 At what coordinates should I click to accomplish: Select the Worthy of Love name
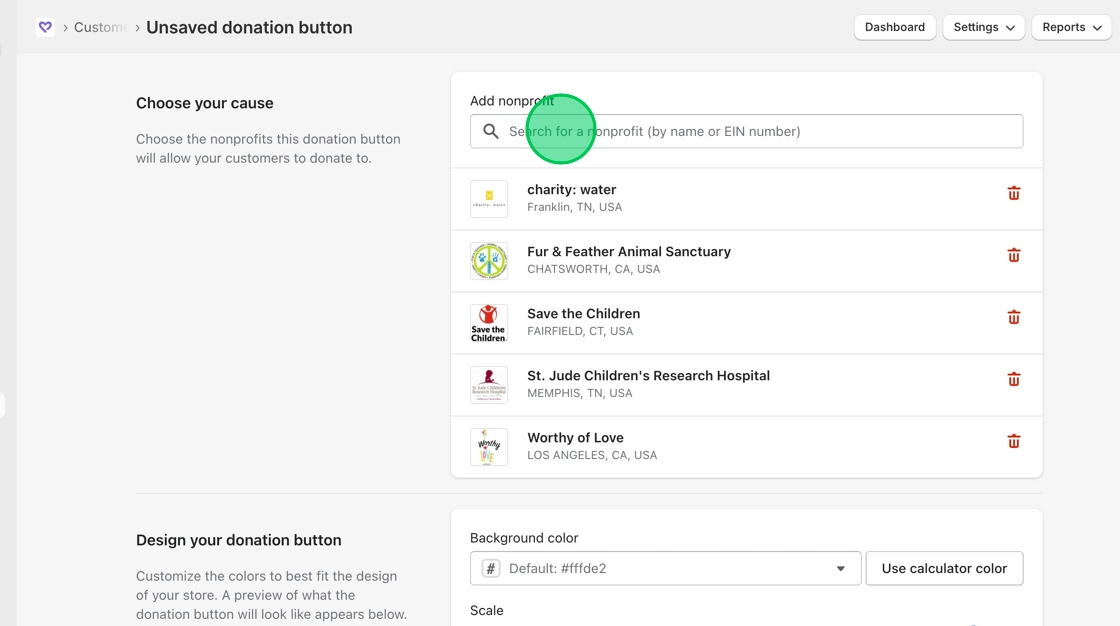tap(575, 438)
